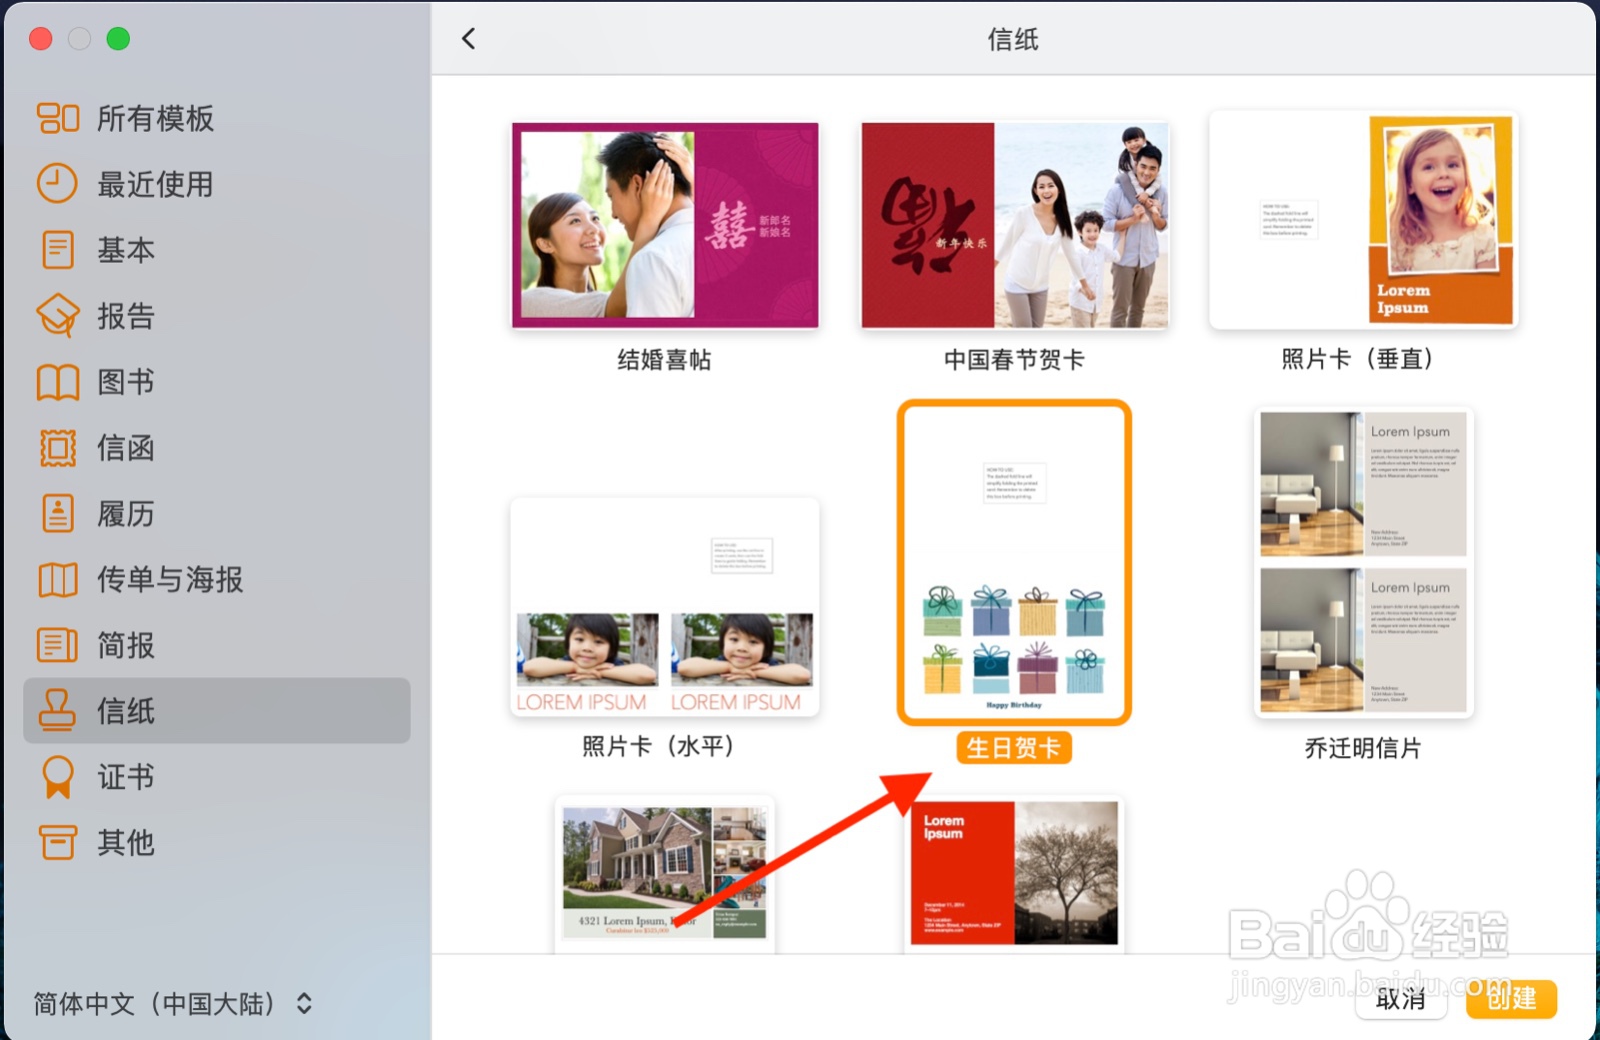Open the 简体中文（中国大陆）language selector
This screenshot has width=1600, height=1040.
coord(155,1004)
